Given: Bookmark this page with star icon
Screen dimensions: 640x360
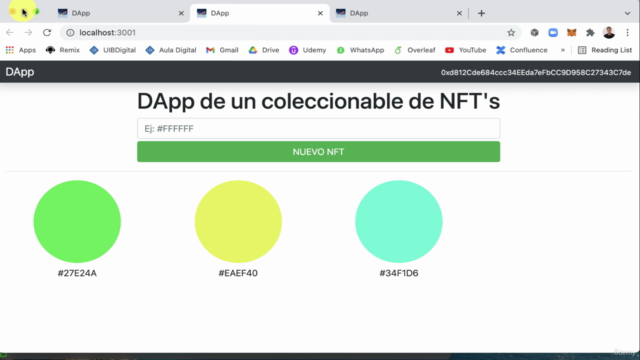Looking at the screenshot, I should point(511,33).
